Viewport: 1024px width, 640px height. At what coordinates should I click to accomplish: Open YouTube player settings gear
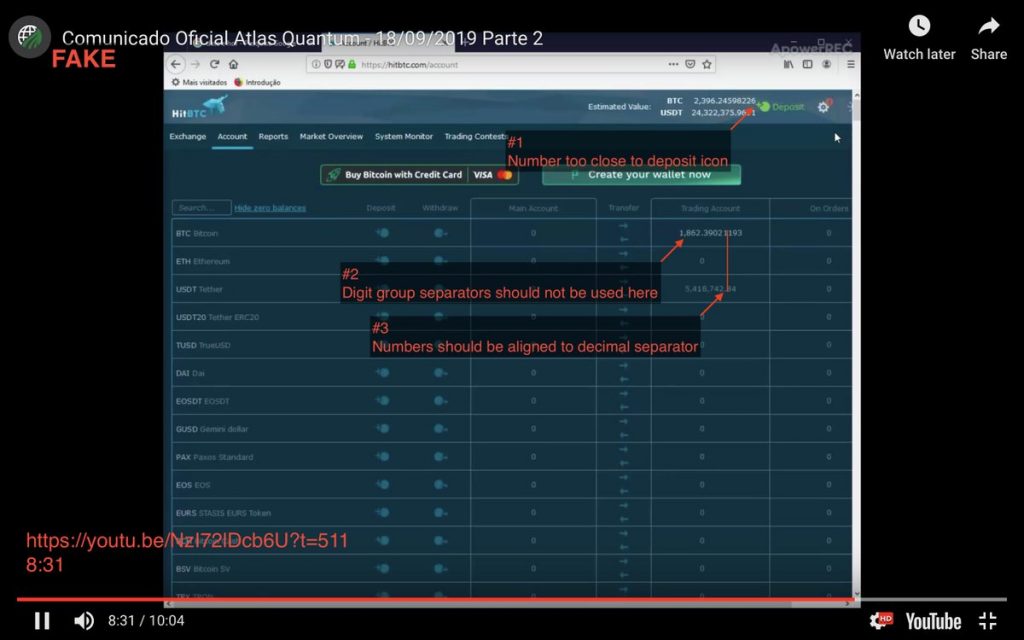(880, 620)
